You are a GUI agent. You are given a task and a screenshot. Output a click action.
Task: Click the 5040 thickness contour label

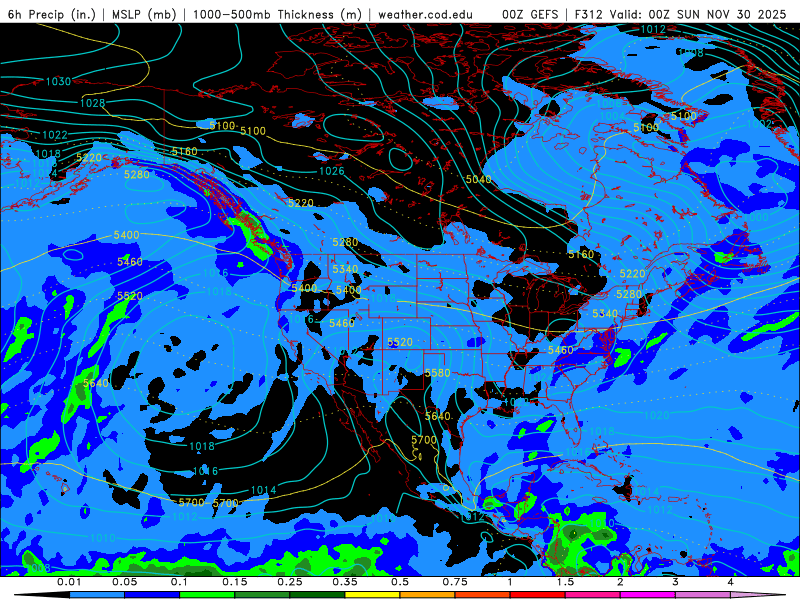tap(479, 179)
